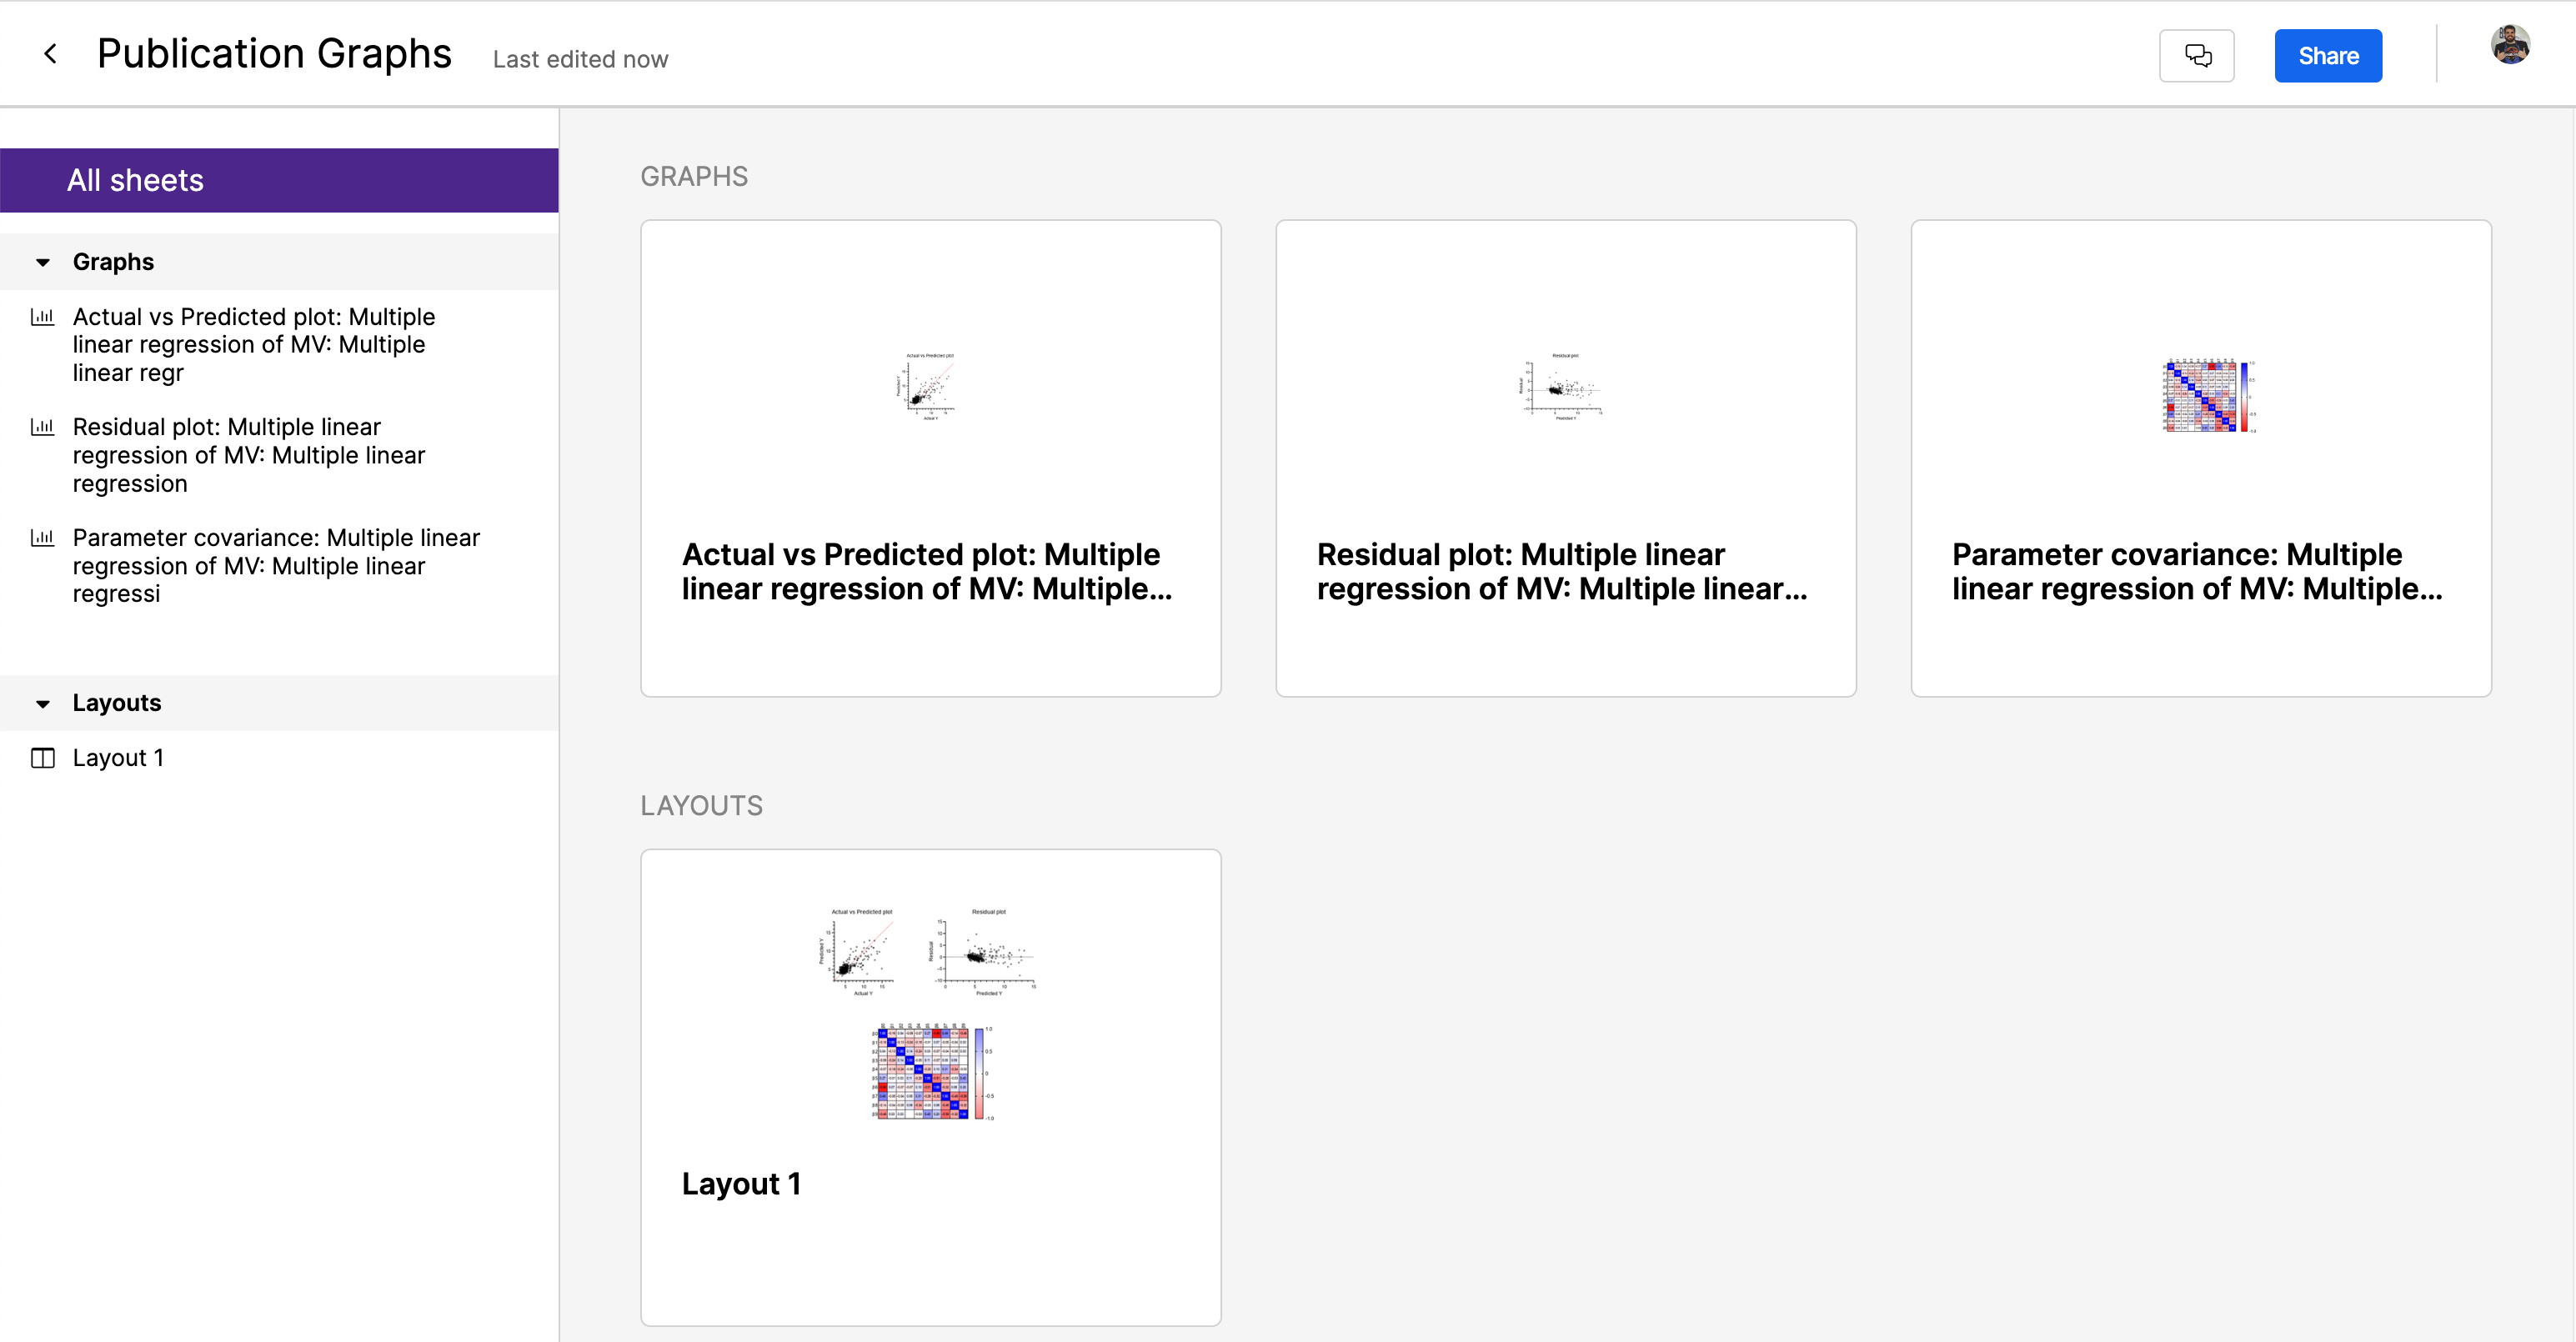This screenshot has width=2576, height=1342.
Task: Open the Actual vs Predicted plot graph card
Action: click(x=929, y=460)
